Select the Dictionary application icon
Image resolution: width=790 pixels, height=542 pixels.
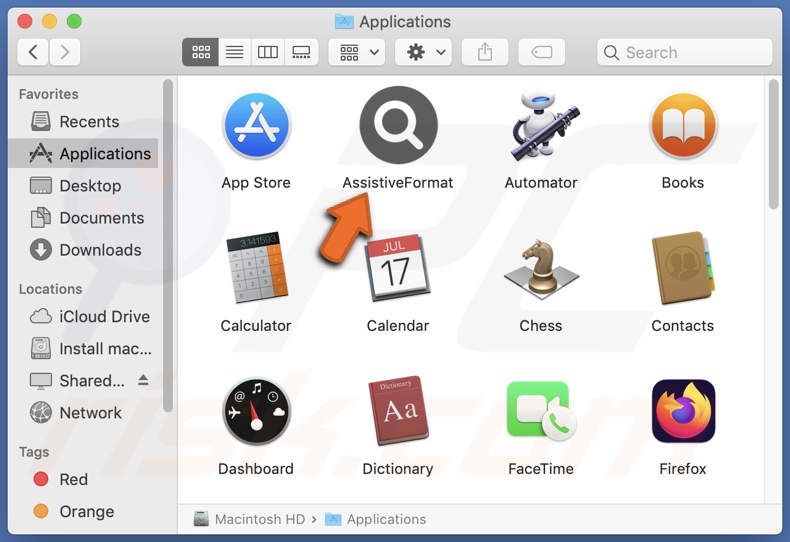click(398, 411)
